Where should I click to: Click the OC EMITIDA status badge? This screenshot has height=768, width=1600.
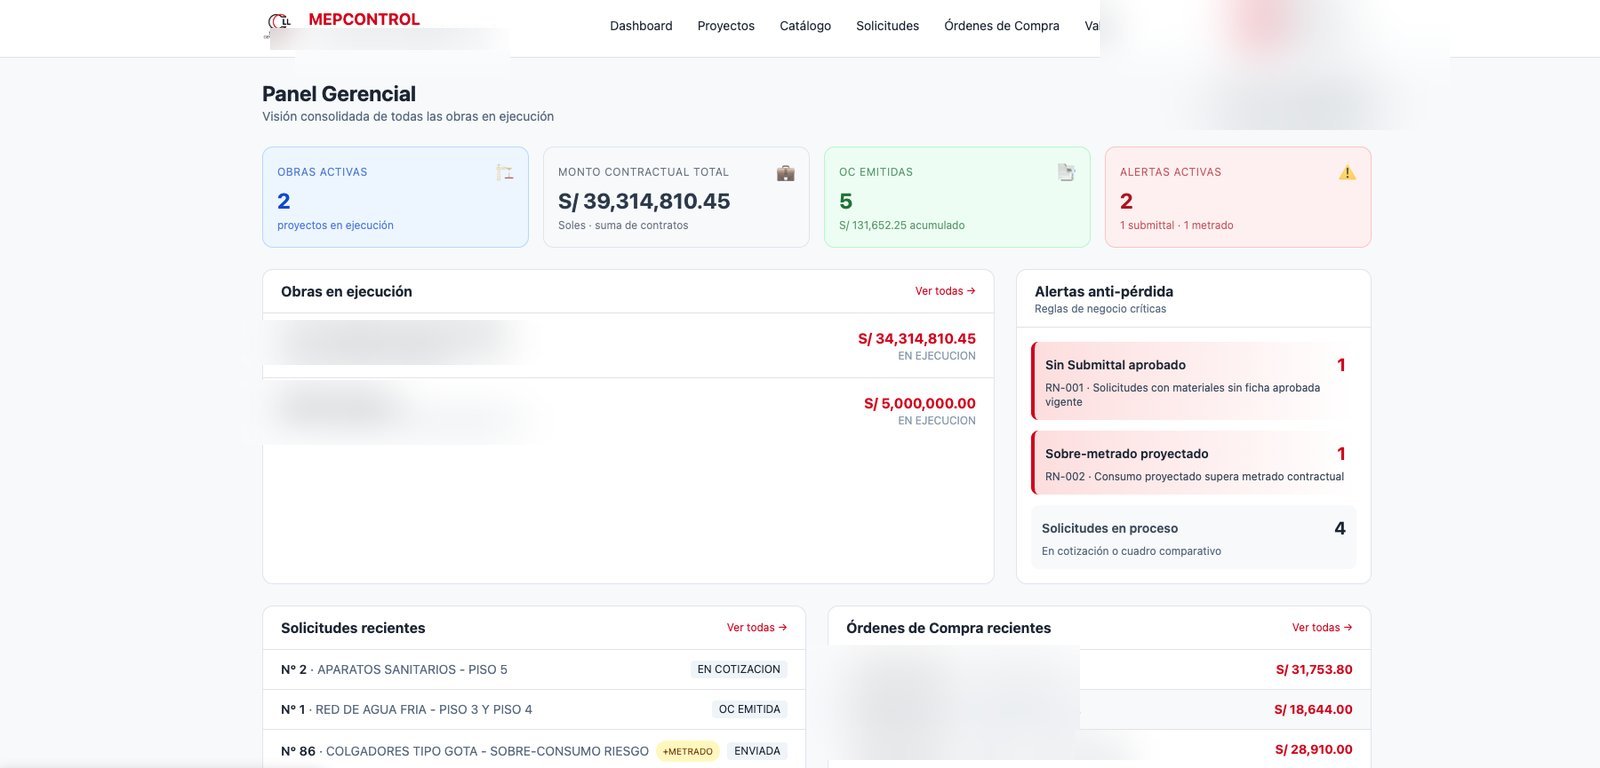pos(750,710)
